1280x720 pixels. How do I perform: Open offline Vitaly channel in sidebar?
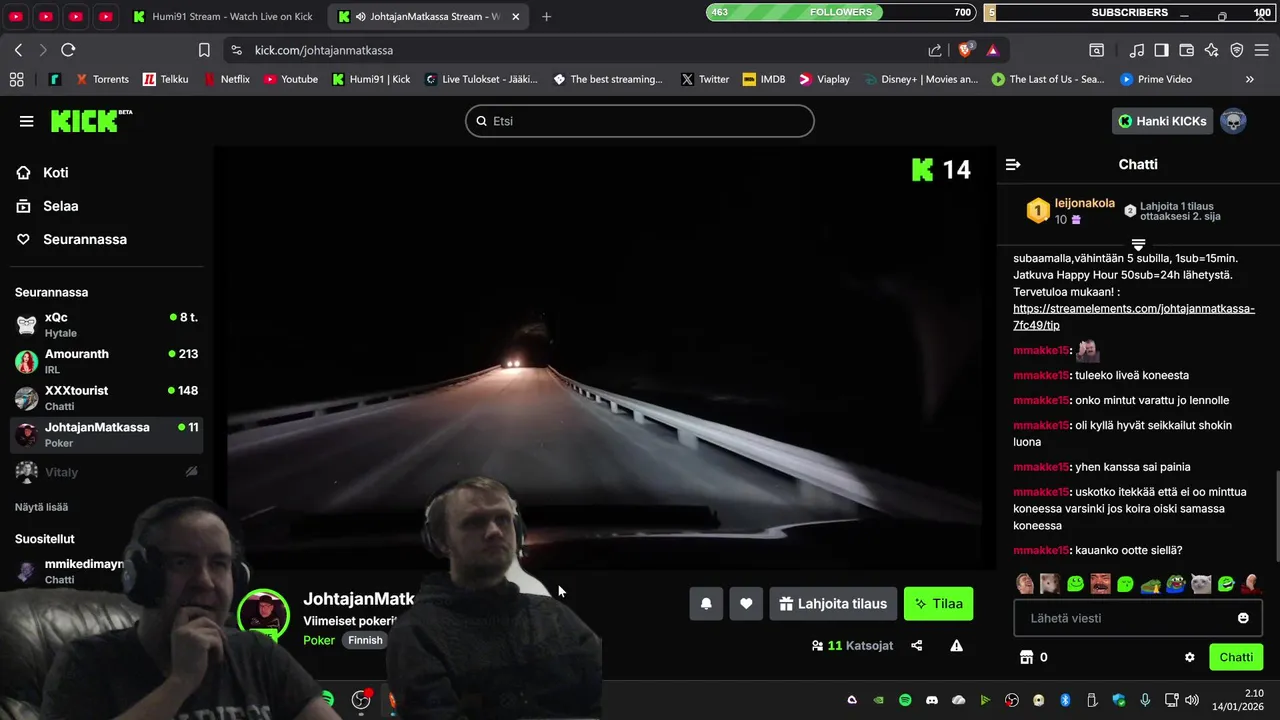pos(107,471)
